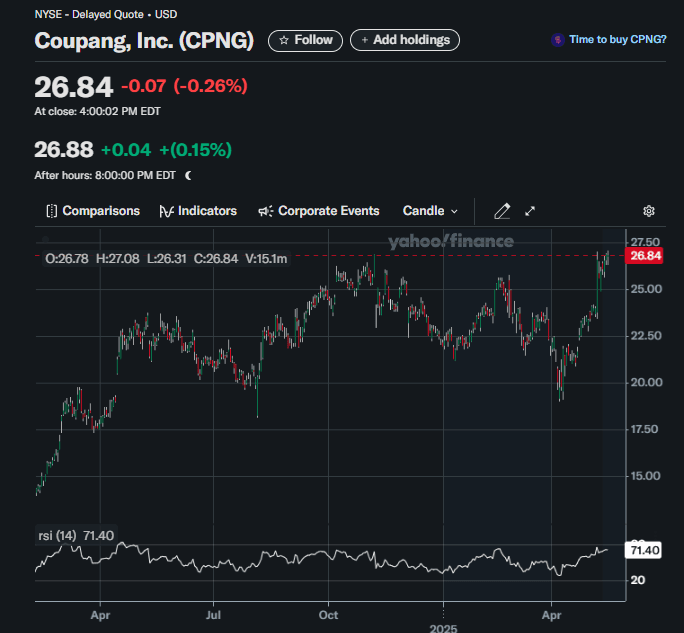
Task: Expand chart to full screen icon
Action: coord(530,211)
